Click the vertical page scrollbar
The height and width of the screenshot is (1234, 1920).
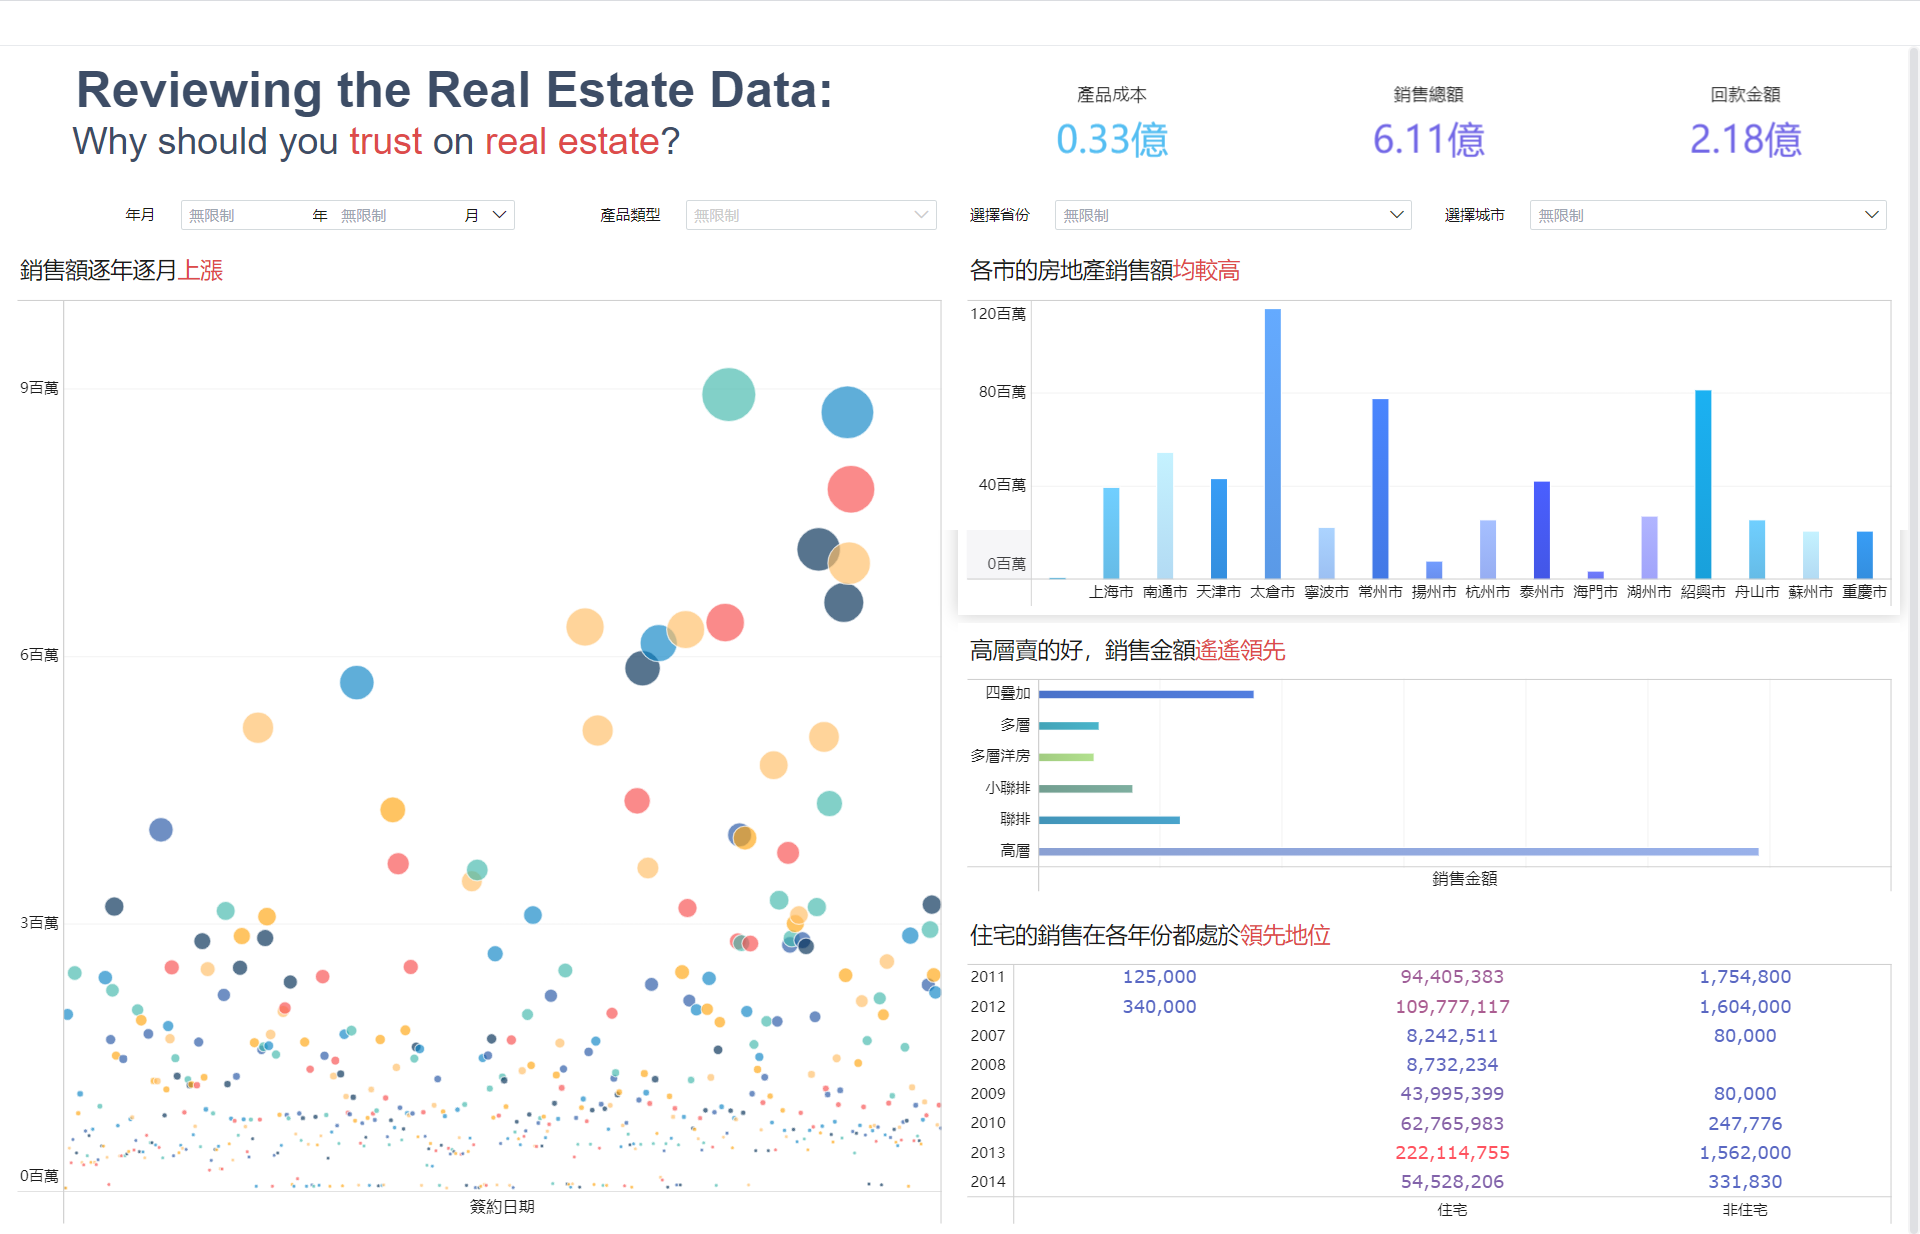point(1914,640)
